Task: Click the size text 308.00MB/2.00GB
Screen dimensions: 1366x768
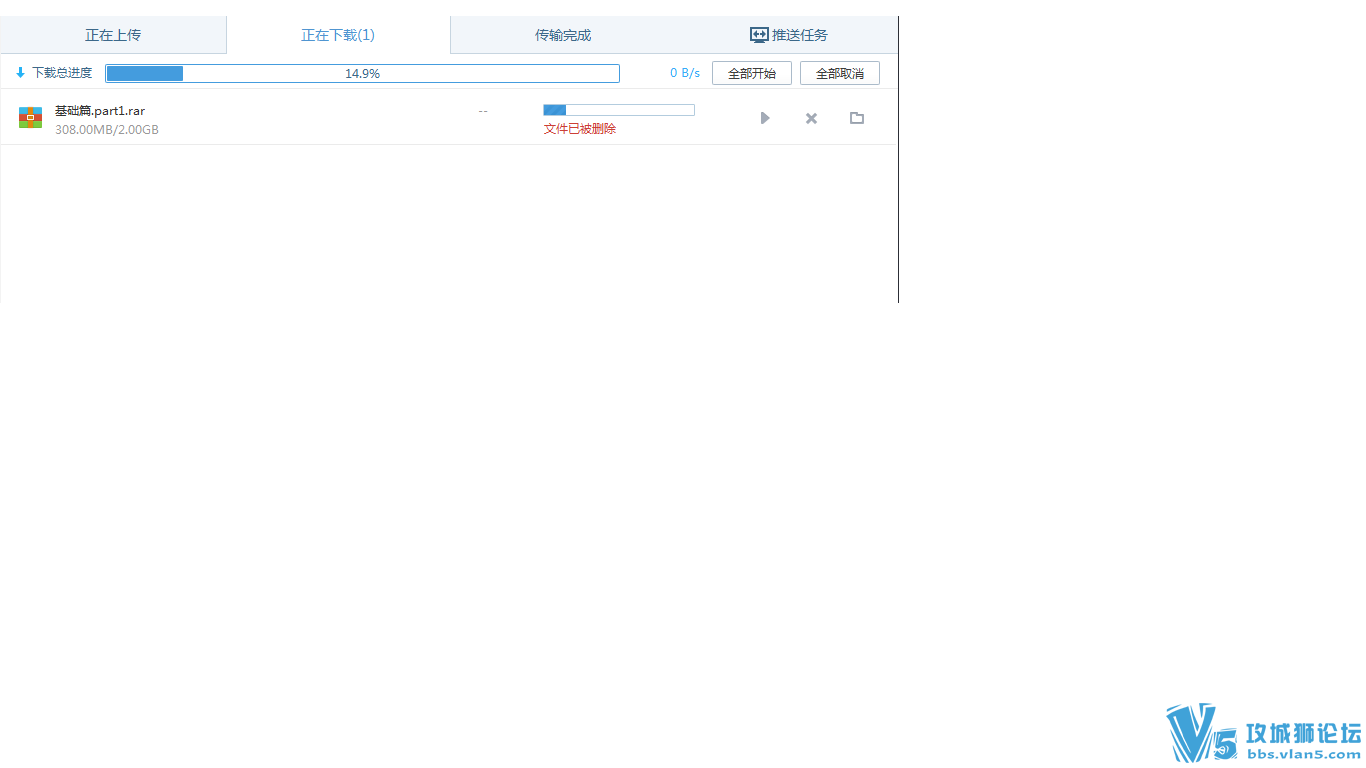Action: (x=107, y=130)
